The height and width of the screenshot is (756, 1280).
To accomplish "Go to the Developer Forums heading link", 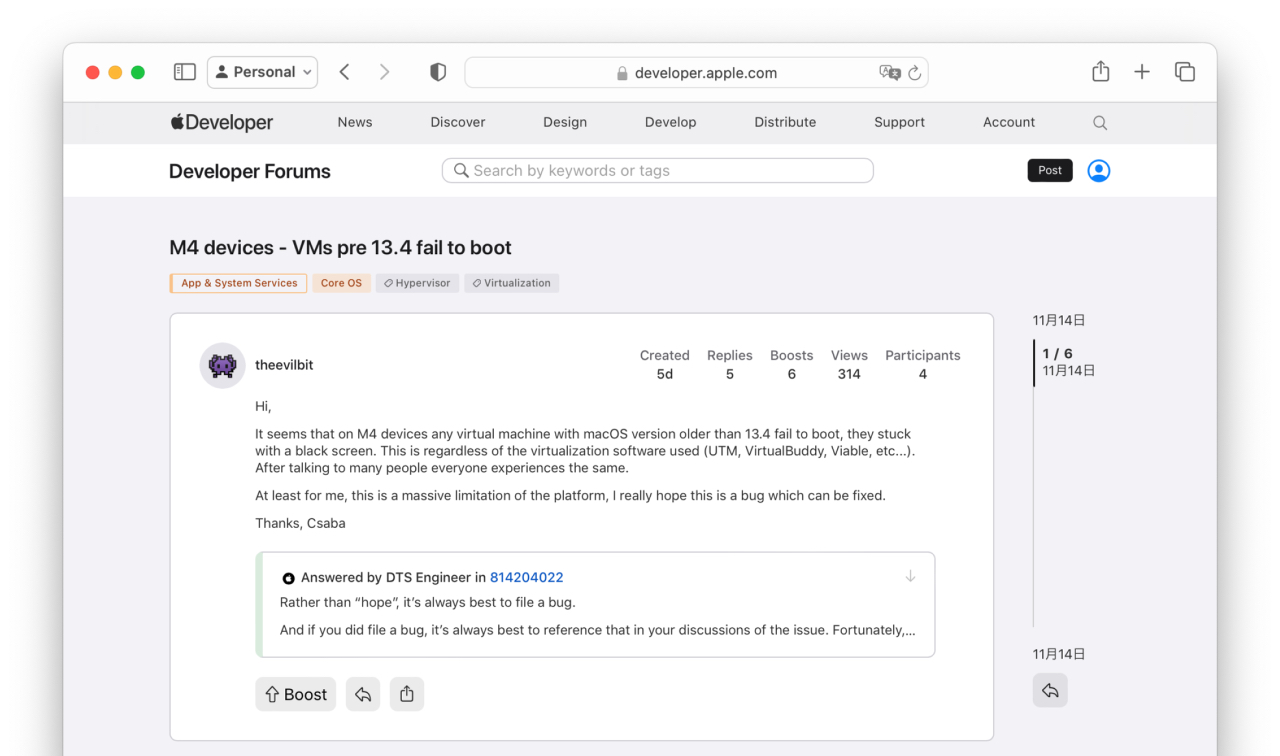I will (250, 171).
